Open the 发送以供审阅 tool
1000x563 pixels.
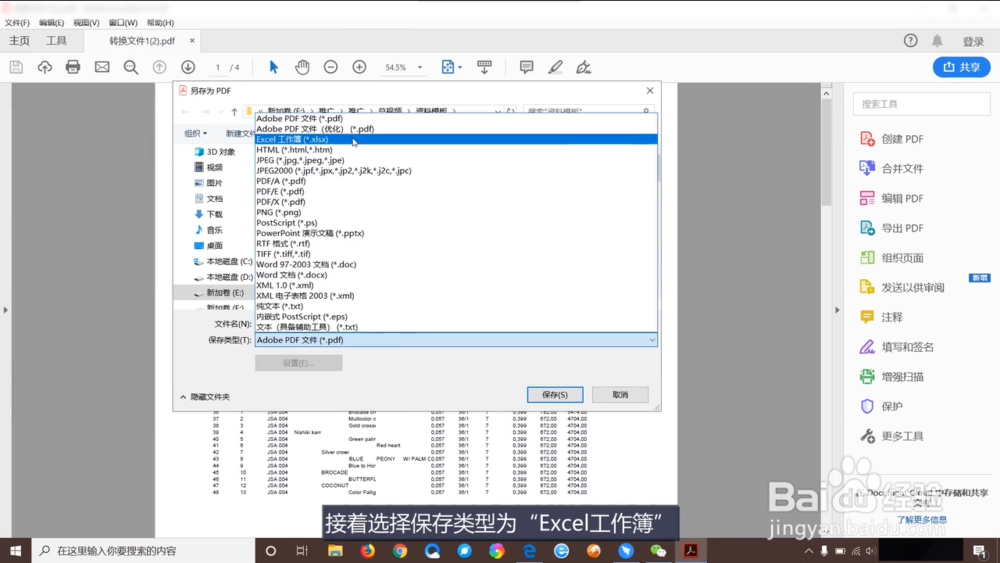click(902, 288)
